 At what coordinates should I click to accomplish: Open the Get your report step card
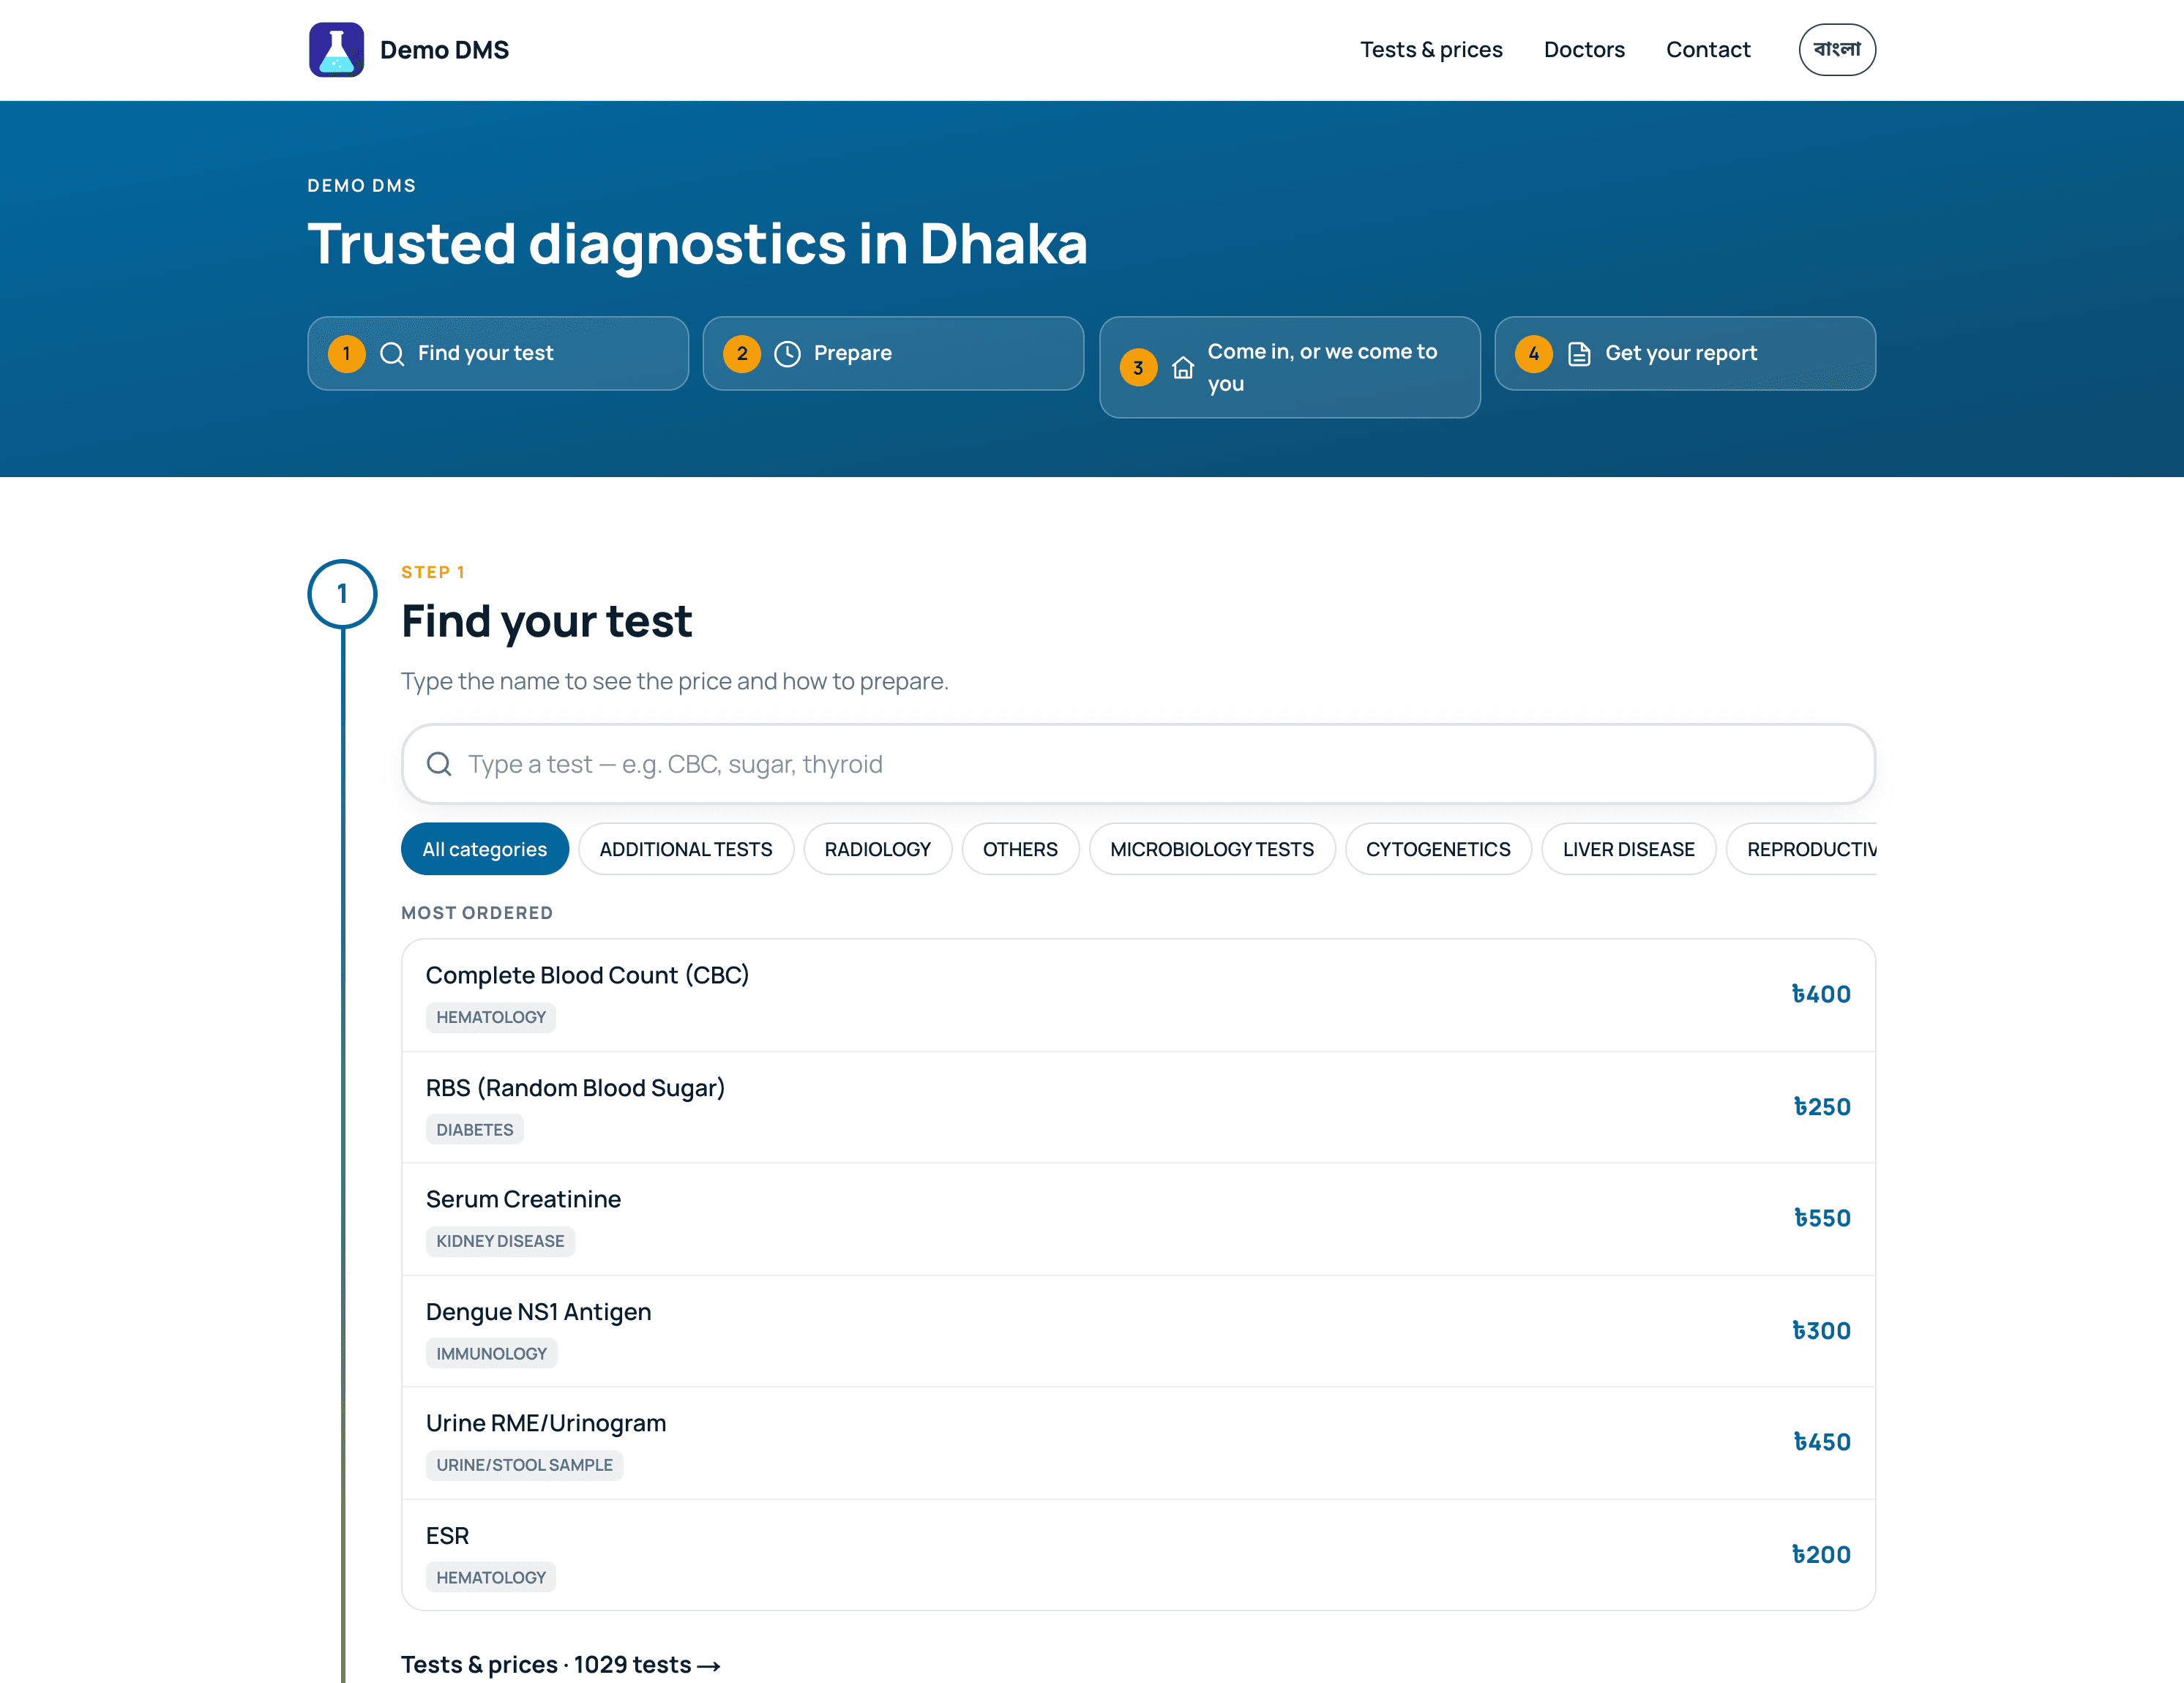pos(1685,354)
